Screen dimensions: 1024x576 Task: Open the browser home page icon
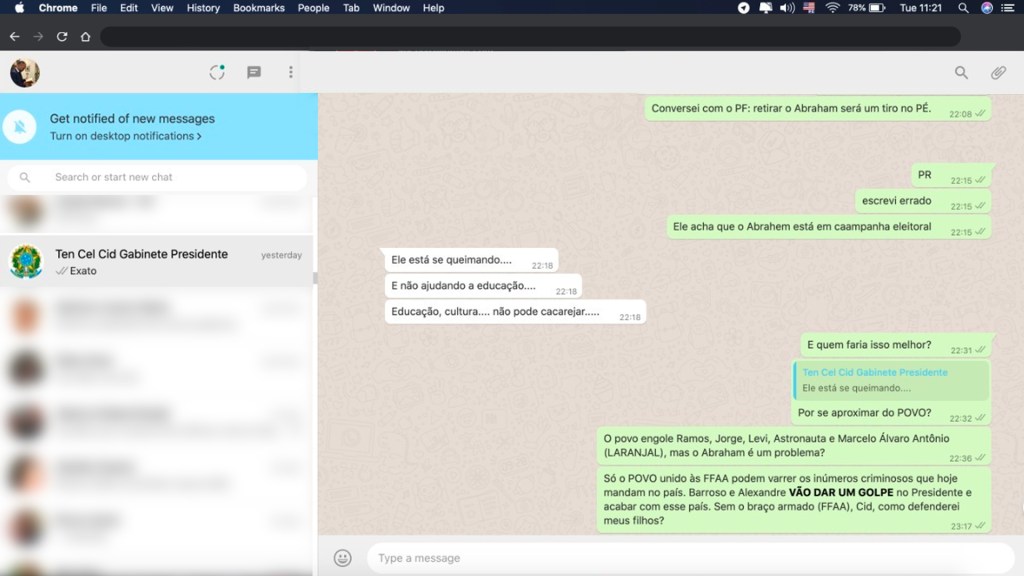86,36
